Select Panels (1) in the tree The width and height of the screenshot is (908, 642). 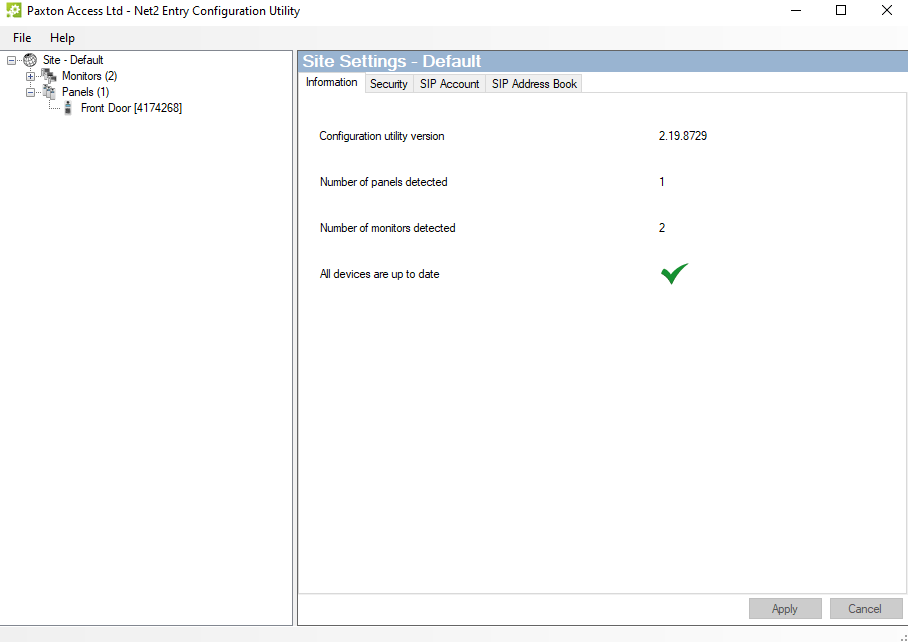(x=86, y=92)
